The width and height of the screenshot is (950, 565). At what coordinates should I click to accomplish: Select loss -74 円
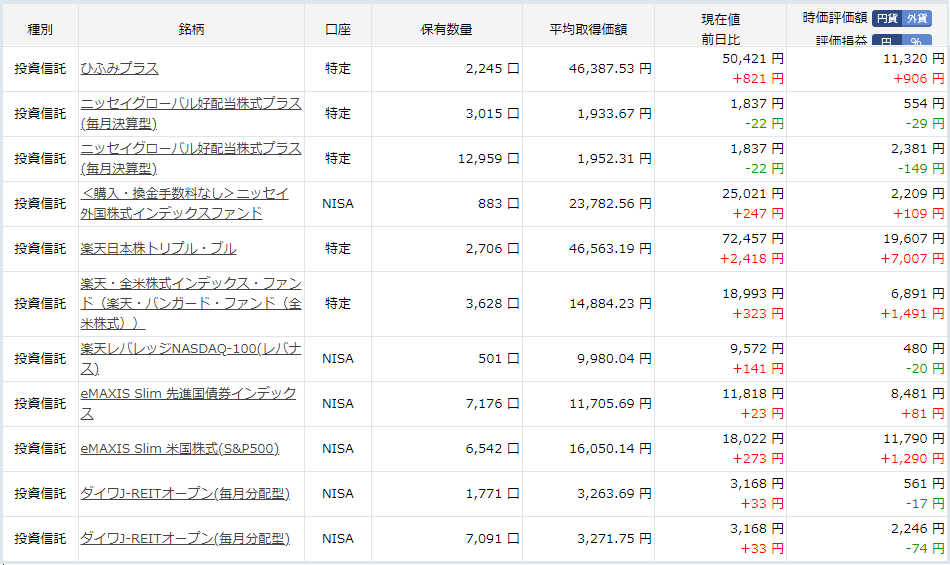click(925, 549)
